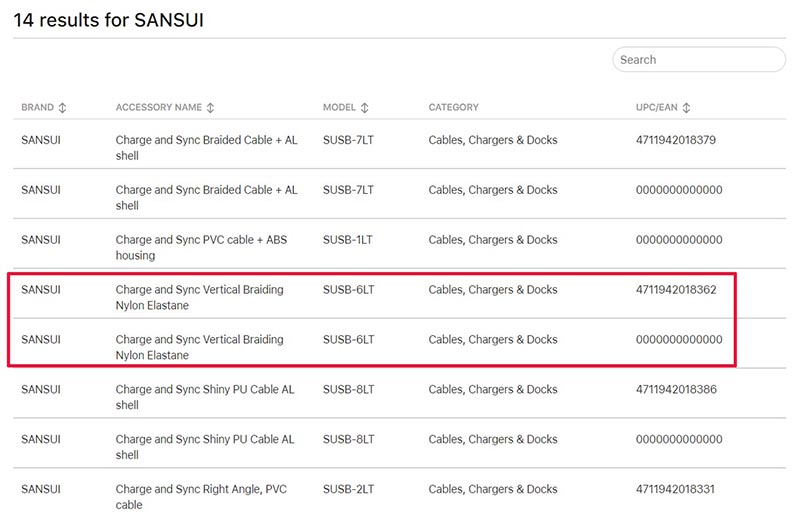Toggle the Model column sort arrows
The width and height of the screenshot is (800, 512).
pos(364,108)
